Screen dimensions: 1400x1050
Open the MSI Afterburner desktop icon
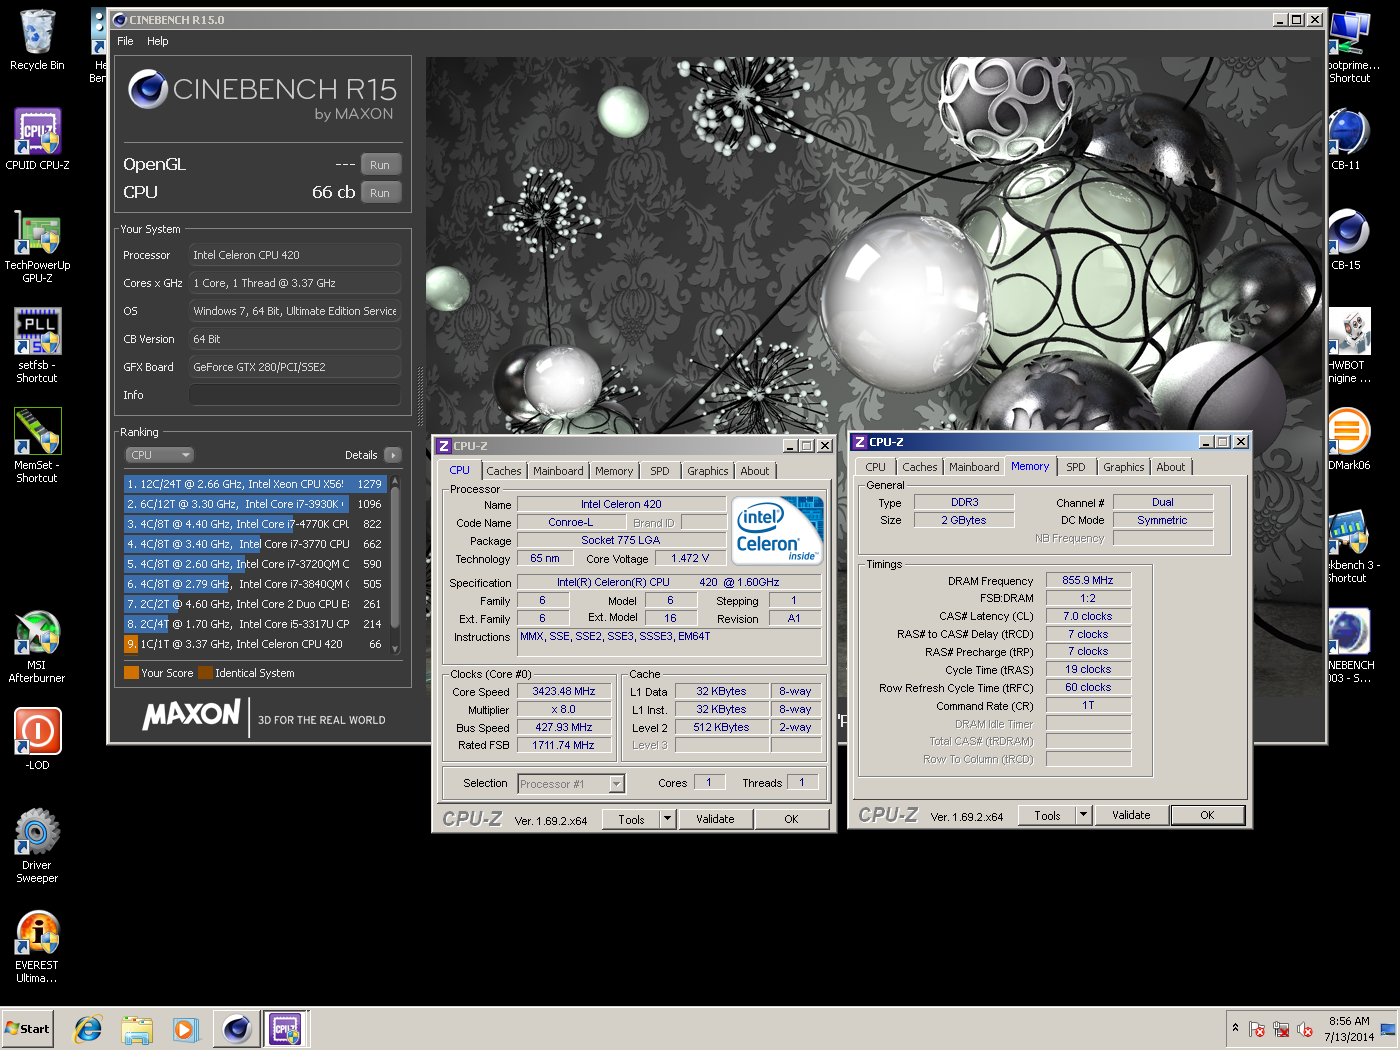click(37, 646)
